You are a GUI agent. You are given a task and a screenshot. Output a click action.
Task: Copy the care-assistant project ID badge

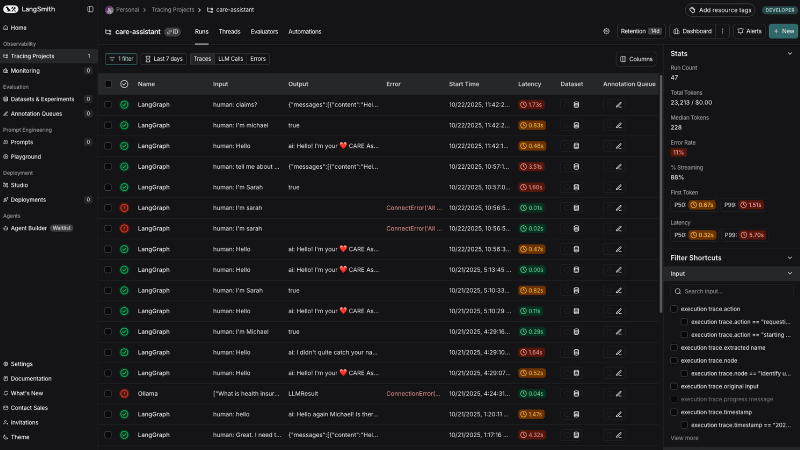(x=172, y=32)
